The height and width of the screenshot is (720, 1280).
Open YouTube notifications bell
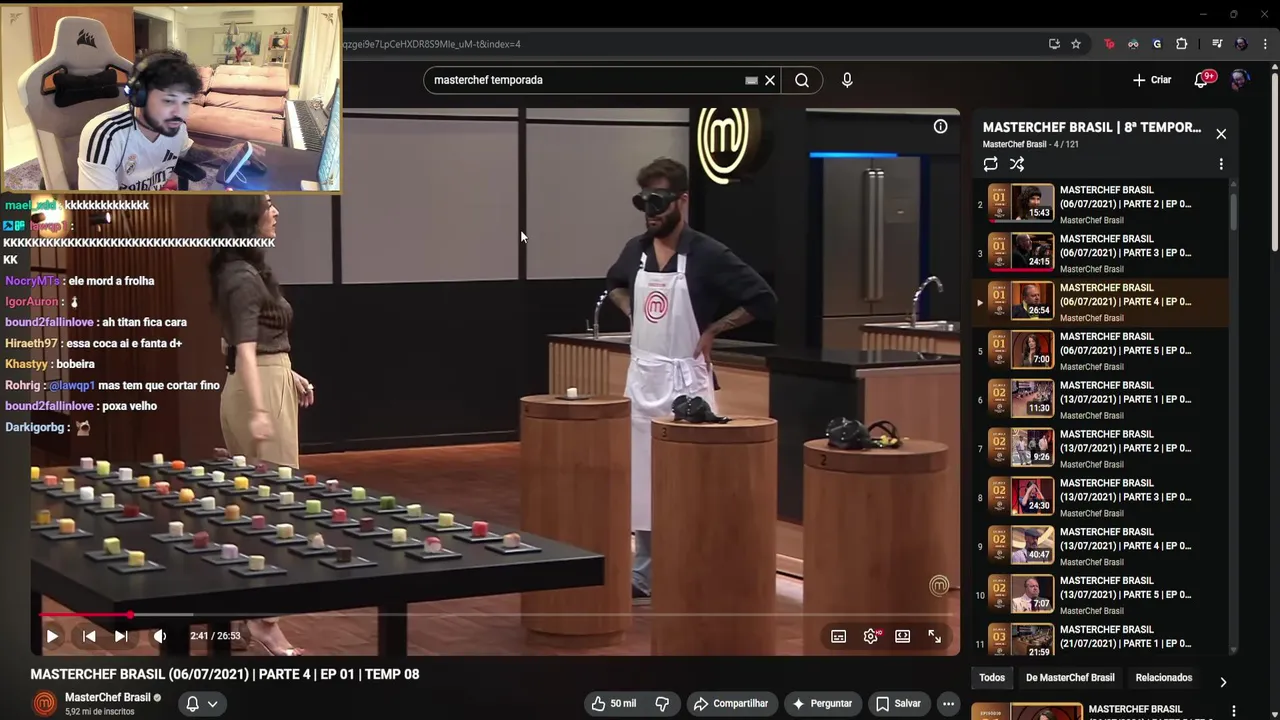click(x=1203, y=80)
